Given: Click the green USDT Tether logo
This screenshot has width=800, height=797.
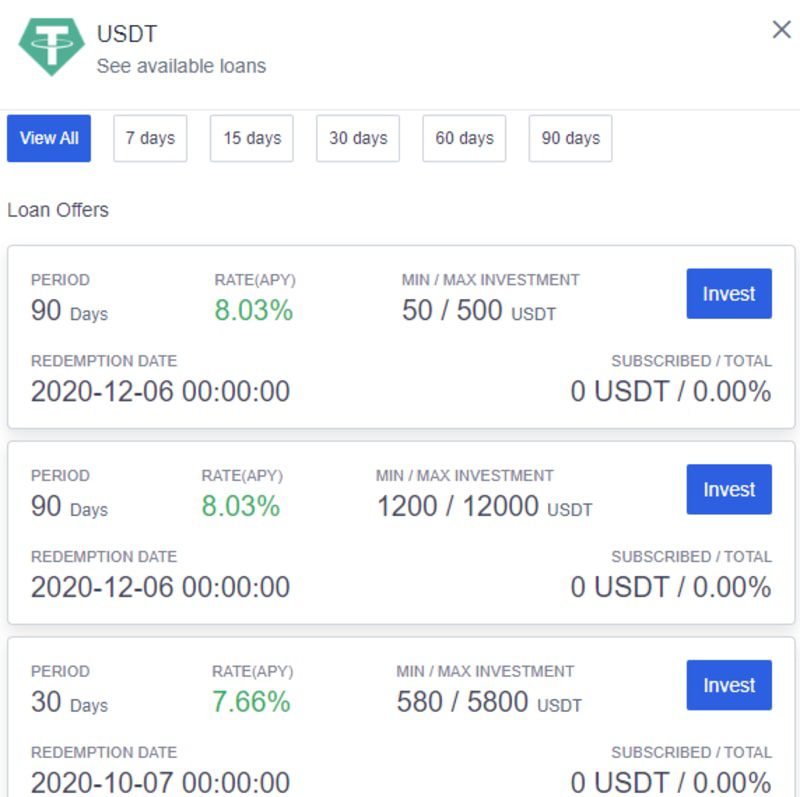Looking at the screenshot, I should (52, 47).
